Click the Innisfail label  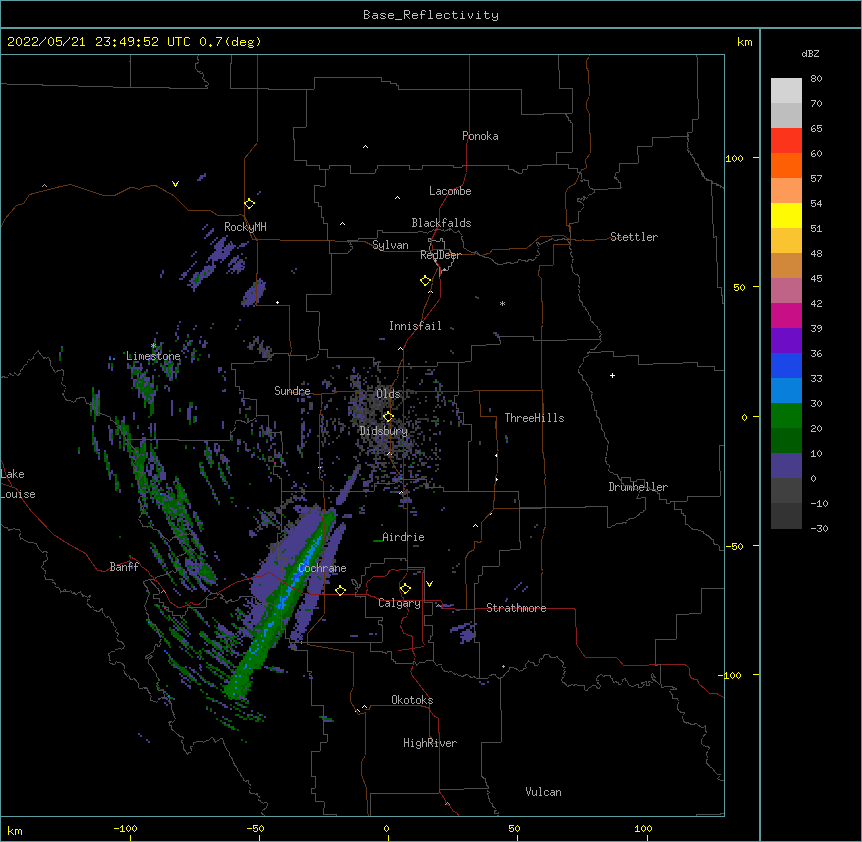click(415, 326)
